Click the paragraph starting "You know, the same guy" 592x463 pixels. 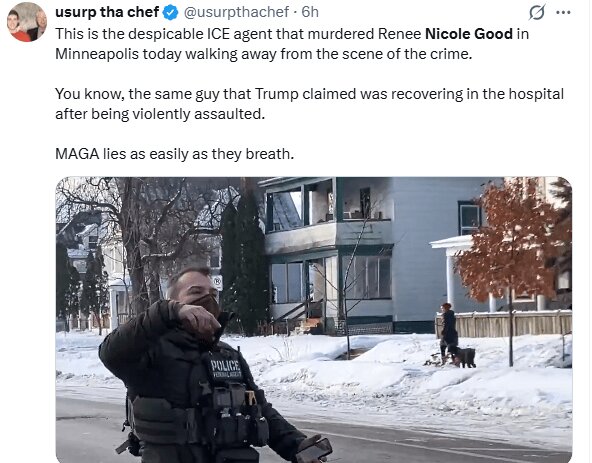point(309,104)
